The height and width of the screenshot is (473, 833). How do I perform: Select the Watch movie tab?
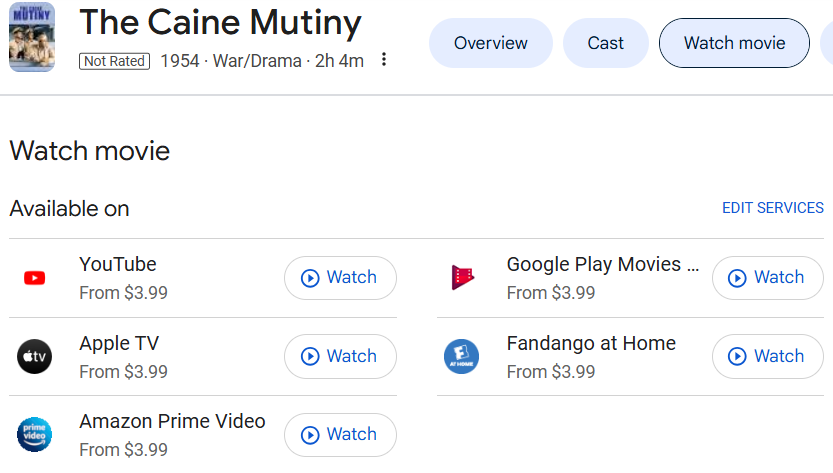(734, 43)
